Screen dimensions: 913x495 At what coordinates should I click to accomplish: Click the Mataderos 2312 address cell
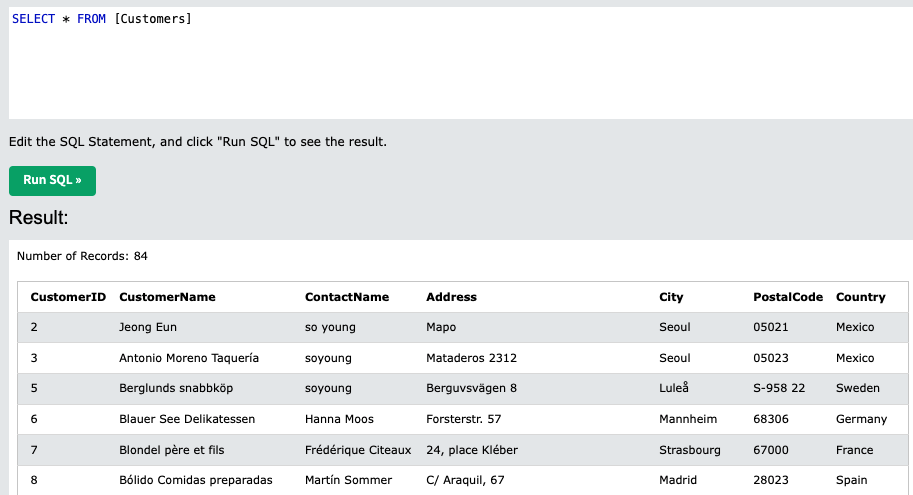[472, 358]
